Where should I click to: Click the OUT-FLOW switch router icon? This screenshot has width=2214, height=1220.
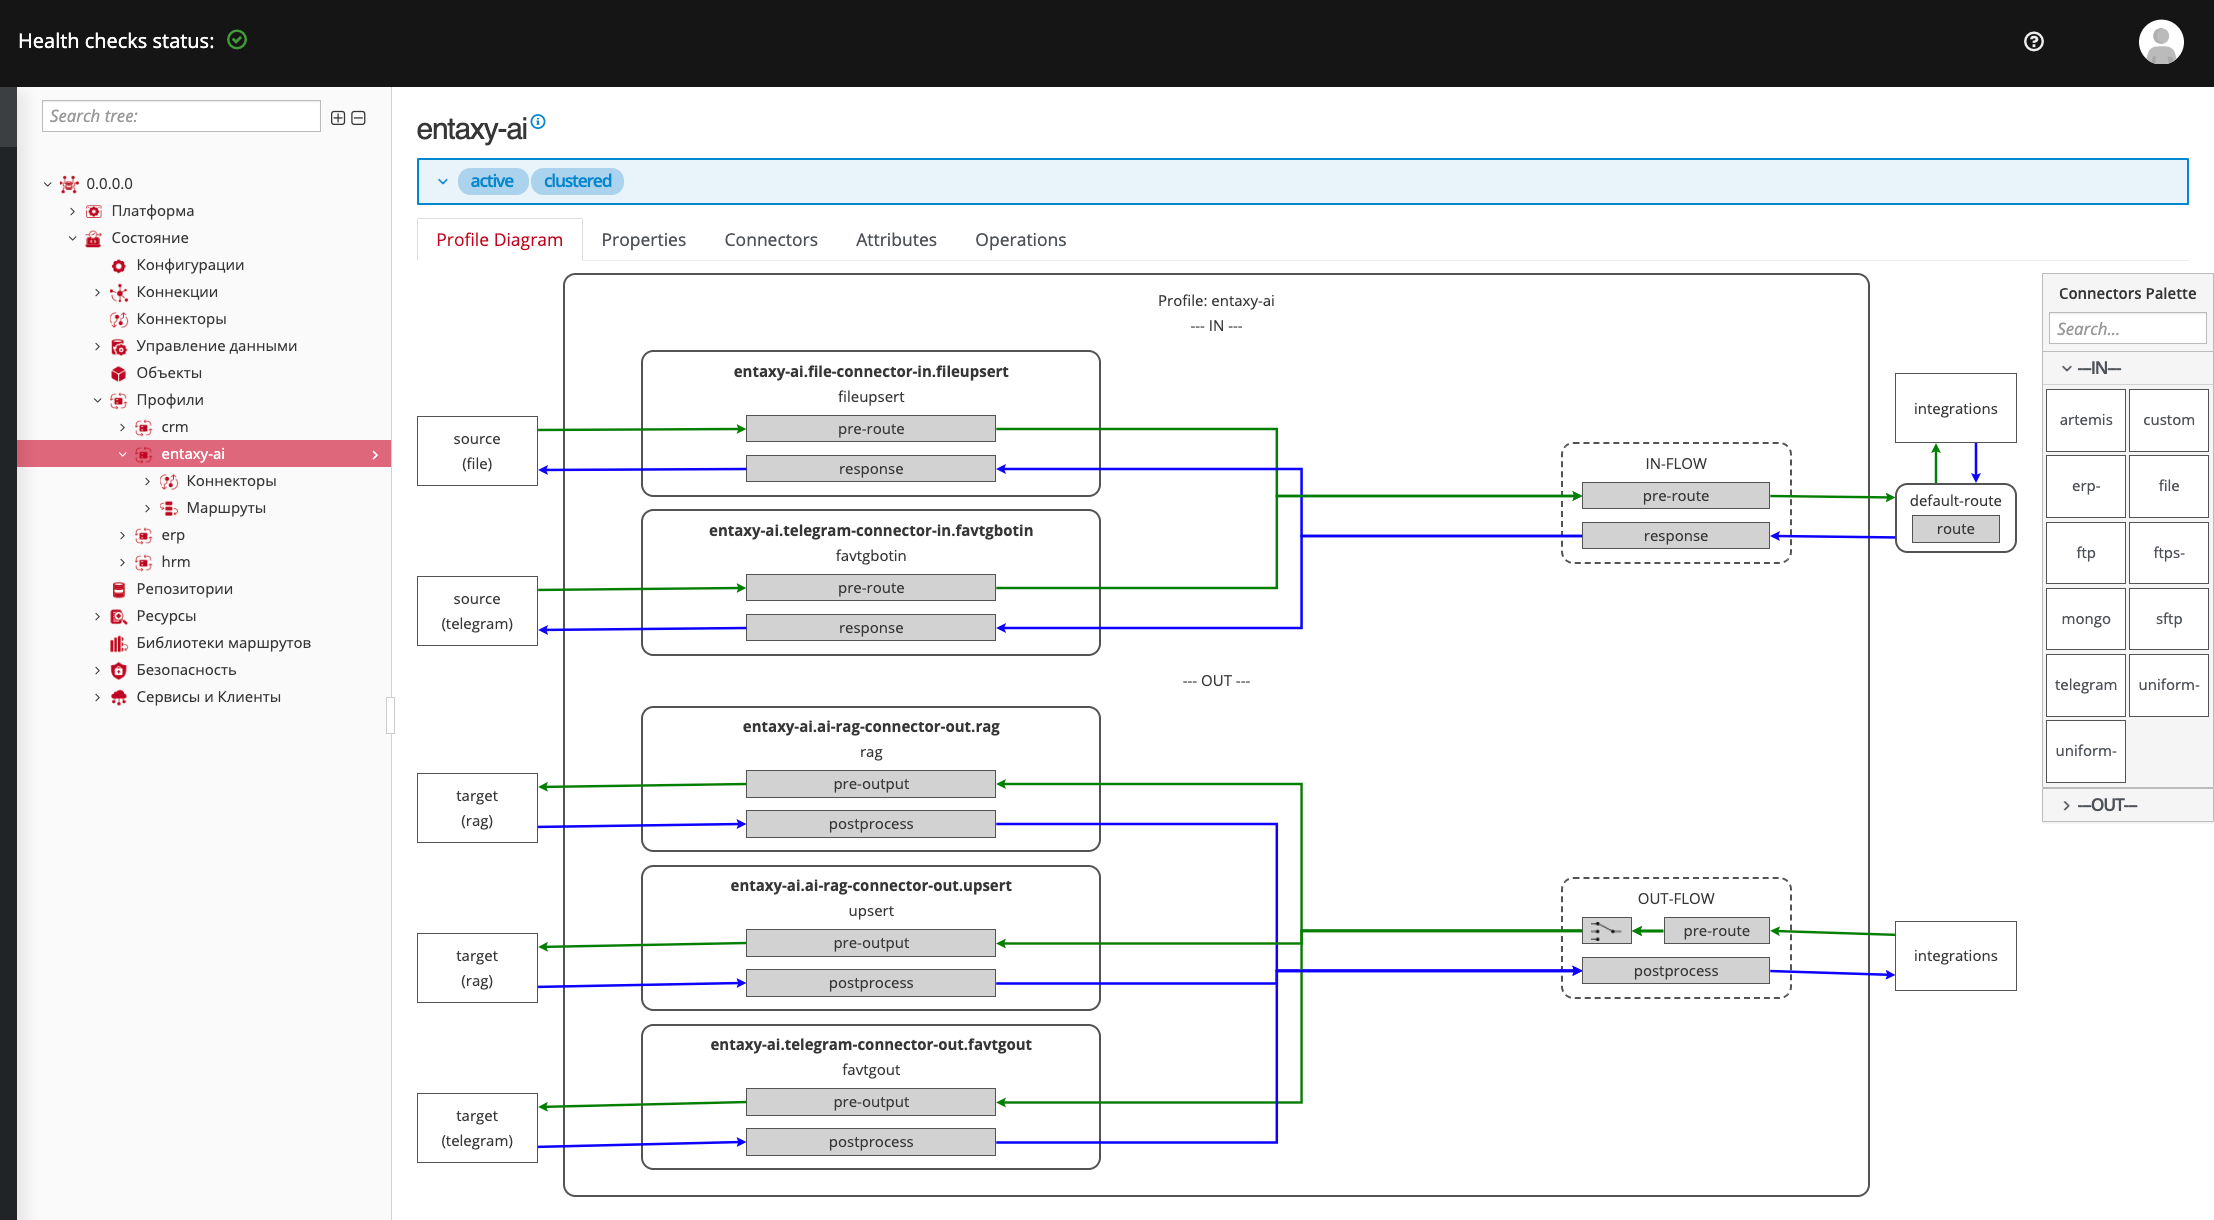[1606, 931]
